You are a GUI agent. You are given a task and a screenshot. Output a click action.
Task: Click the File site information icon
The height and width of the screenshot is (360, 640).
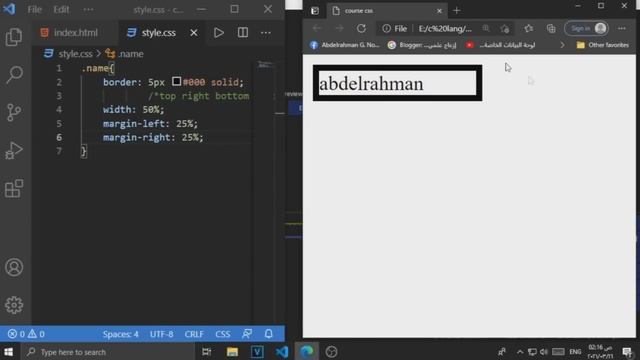[x=394, y=28]
